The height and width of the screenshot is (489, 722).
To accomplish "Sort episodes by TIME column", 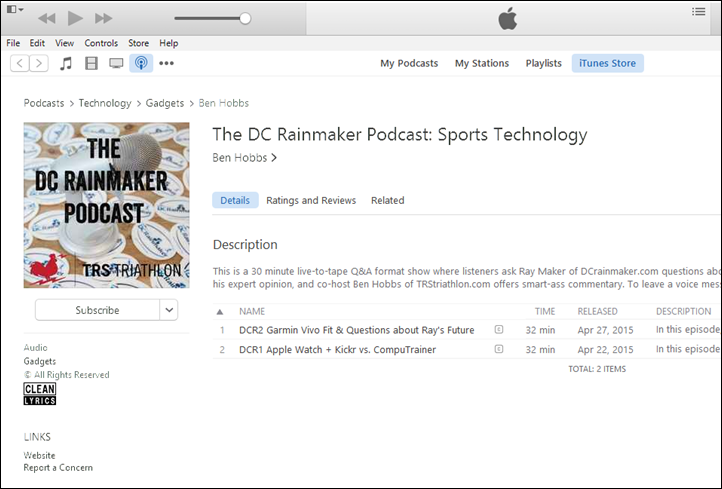I will (x=545, y=311).
